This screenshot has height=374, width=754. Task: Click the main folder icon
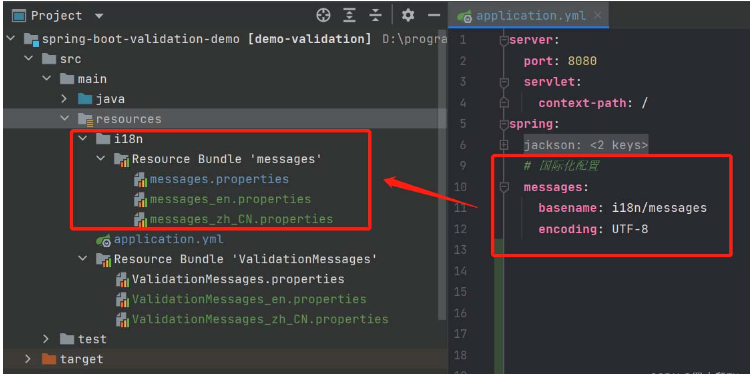pyautogui.click(x=67, y=79)
